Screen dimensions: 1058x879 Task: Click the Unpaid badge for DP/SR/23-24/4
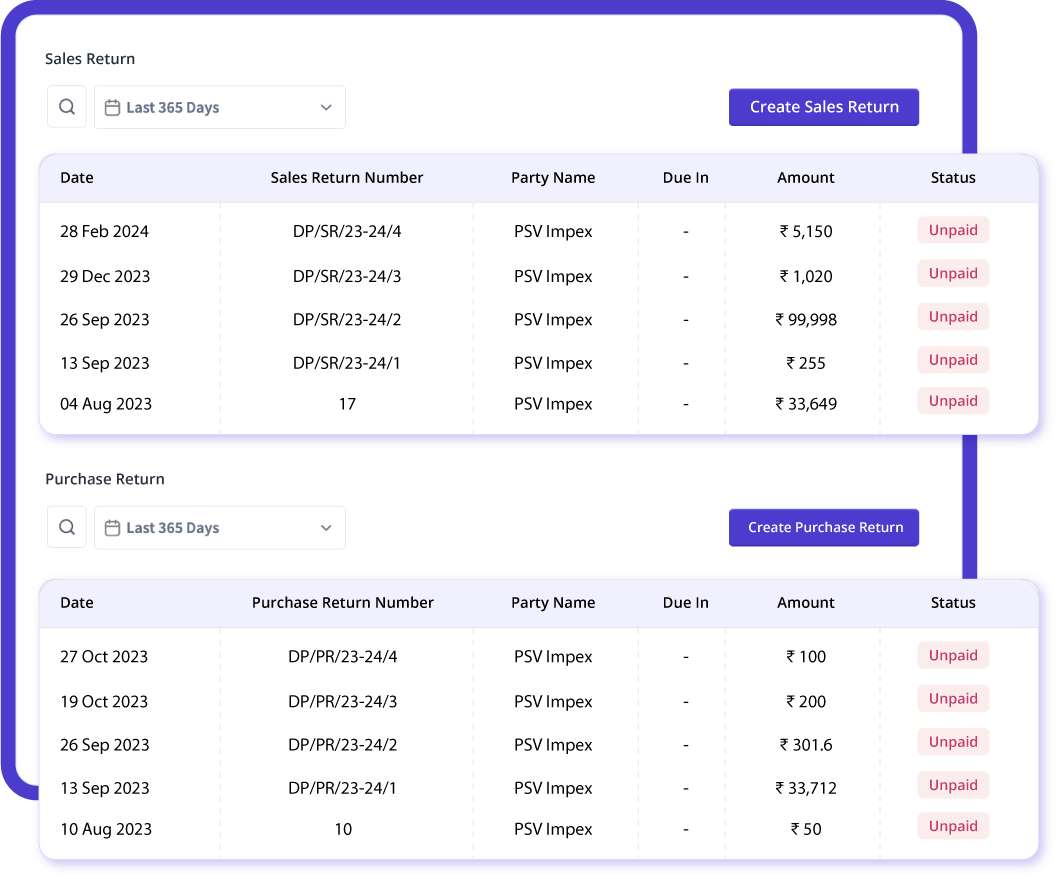pos(952,230)
